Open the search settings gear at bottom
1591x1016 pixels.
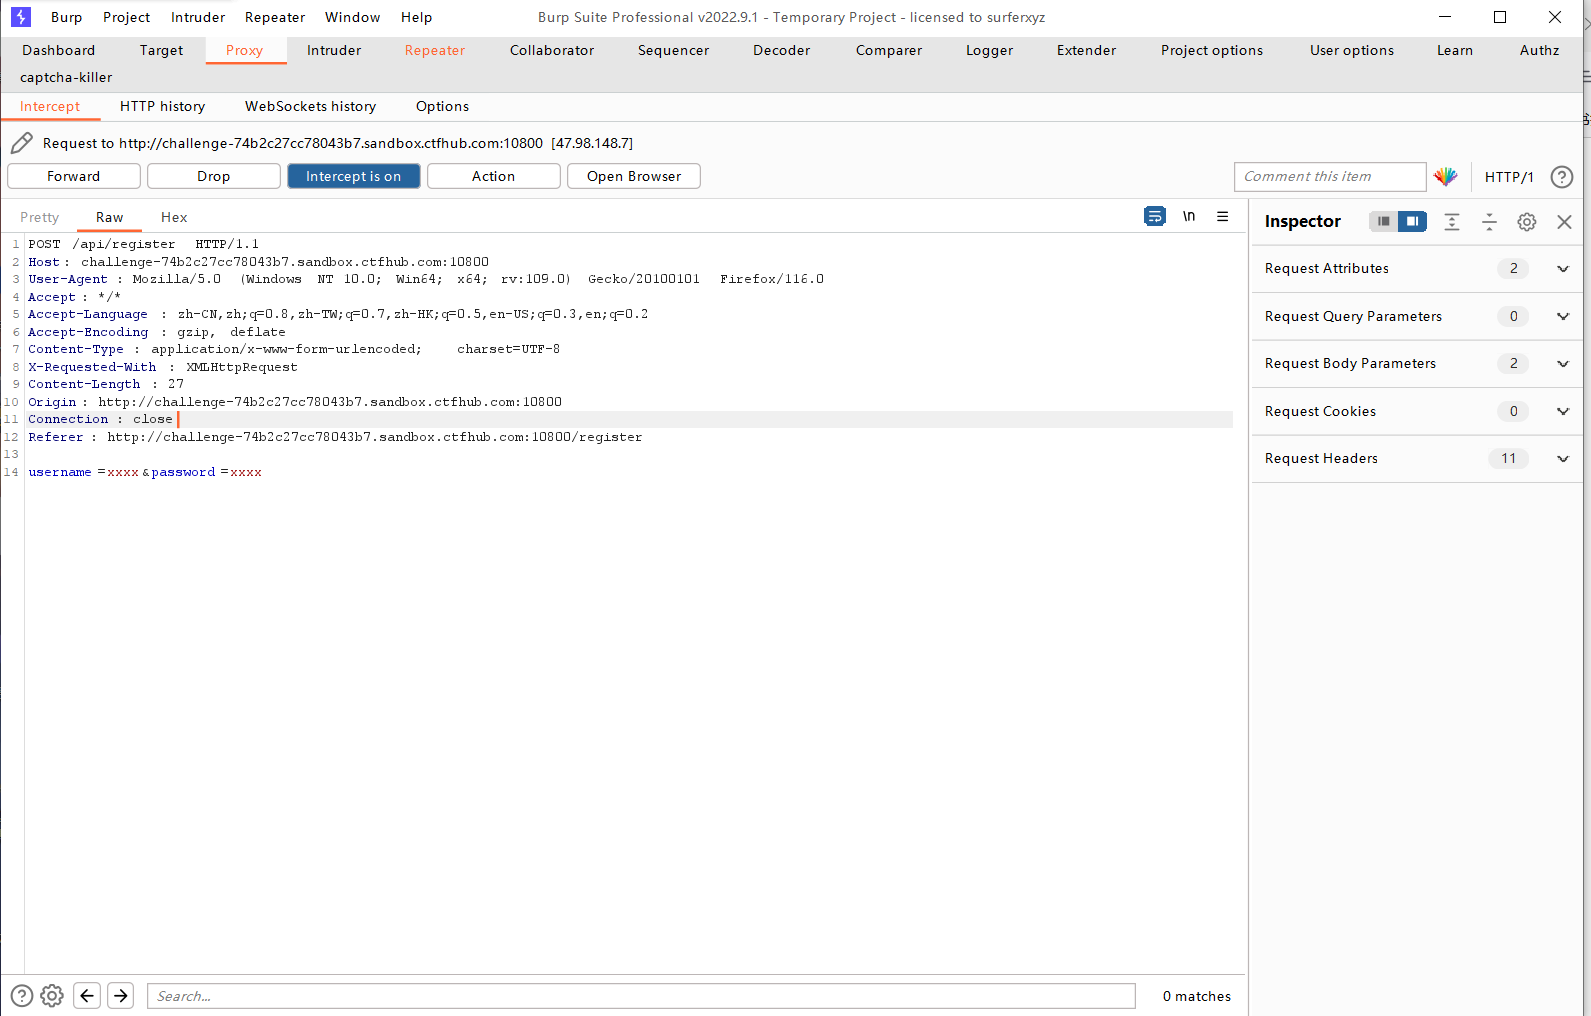52,996
